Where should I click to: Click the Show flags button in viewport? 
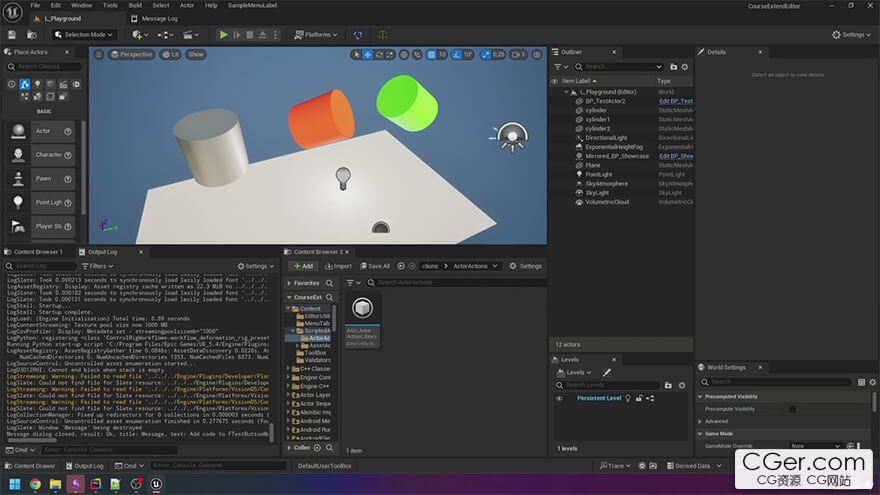[196, 54]
